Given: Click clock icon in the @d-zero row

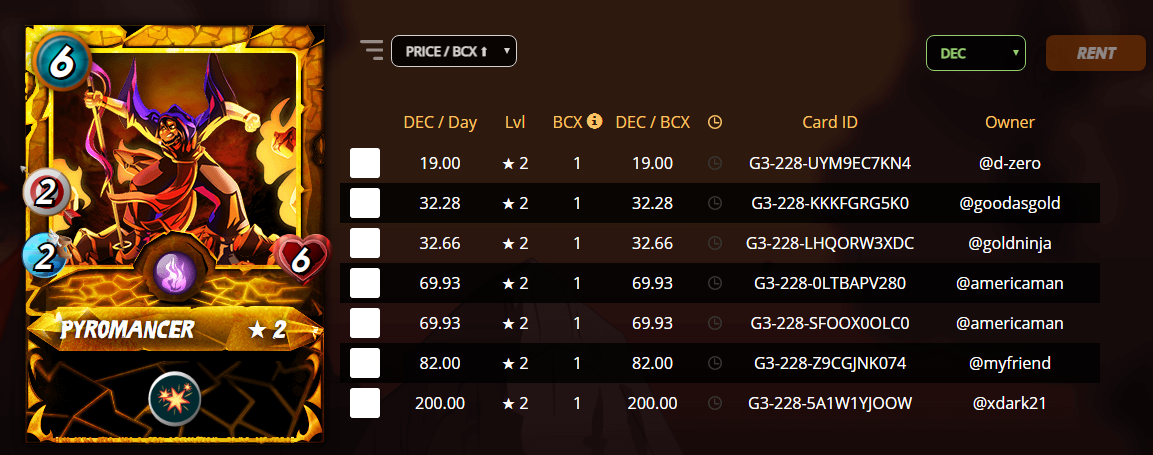Looking at the screenshot, I should tap(715, 163).
